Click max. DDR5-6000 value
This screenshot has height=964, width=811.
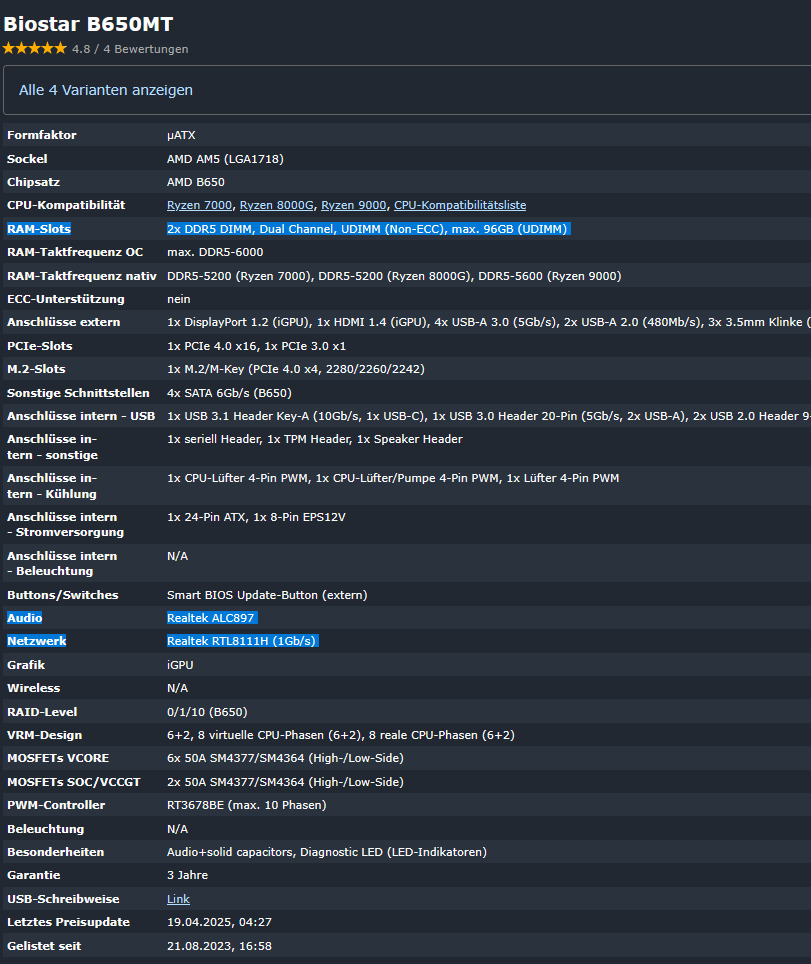pyautogui.click(x=215, y=252)
